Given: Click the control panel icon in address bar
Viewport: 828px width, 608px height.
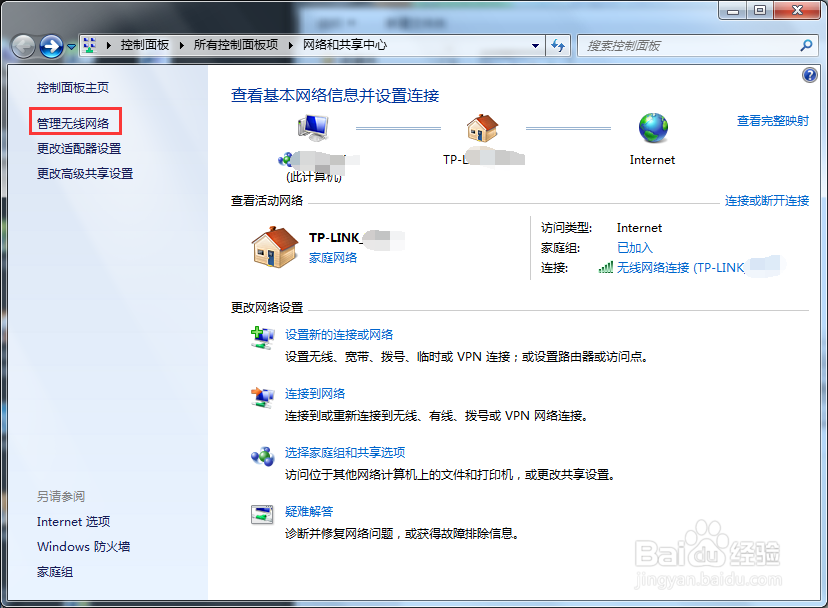Looking at the screenshot, I should (x=90, y=45).
